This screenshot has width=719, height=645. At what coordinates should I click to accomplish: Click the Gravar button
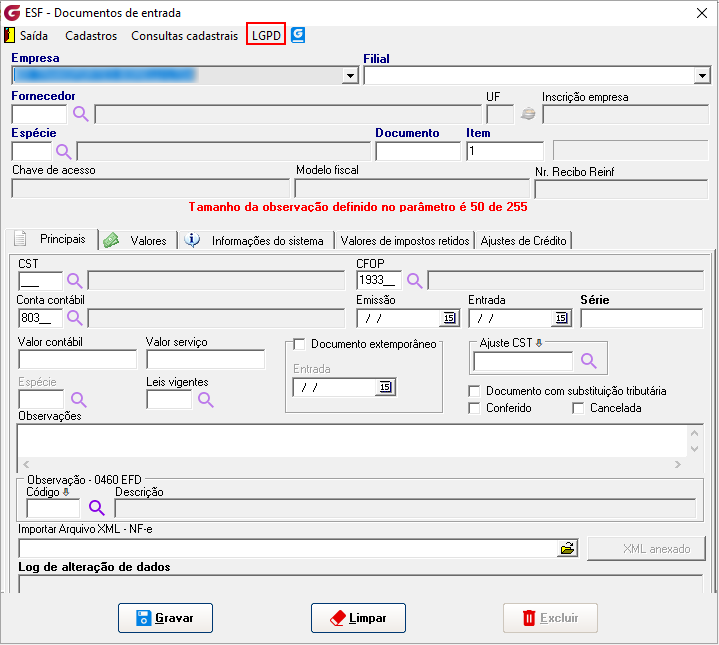166,618
